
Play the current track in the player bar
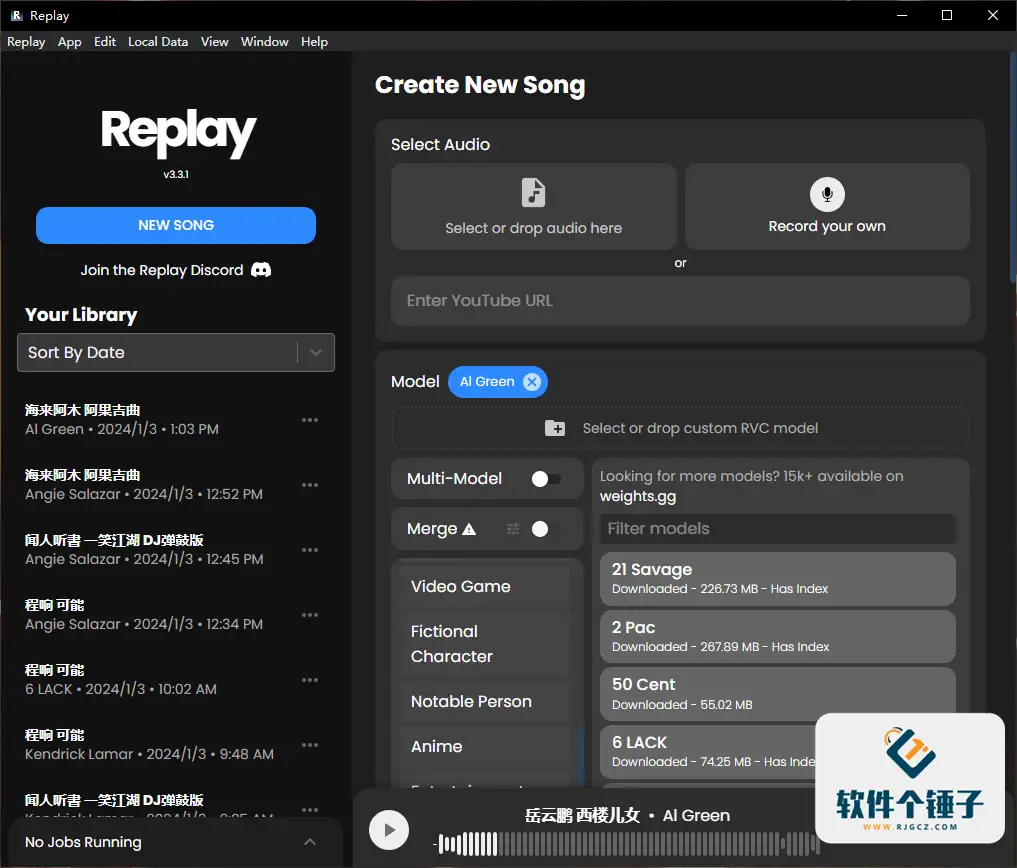click(389, 830)
